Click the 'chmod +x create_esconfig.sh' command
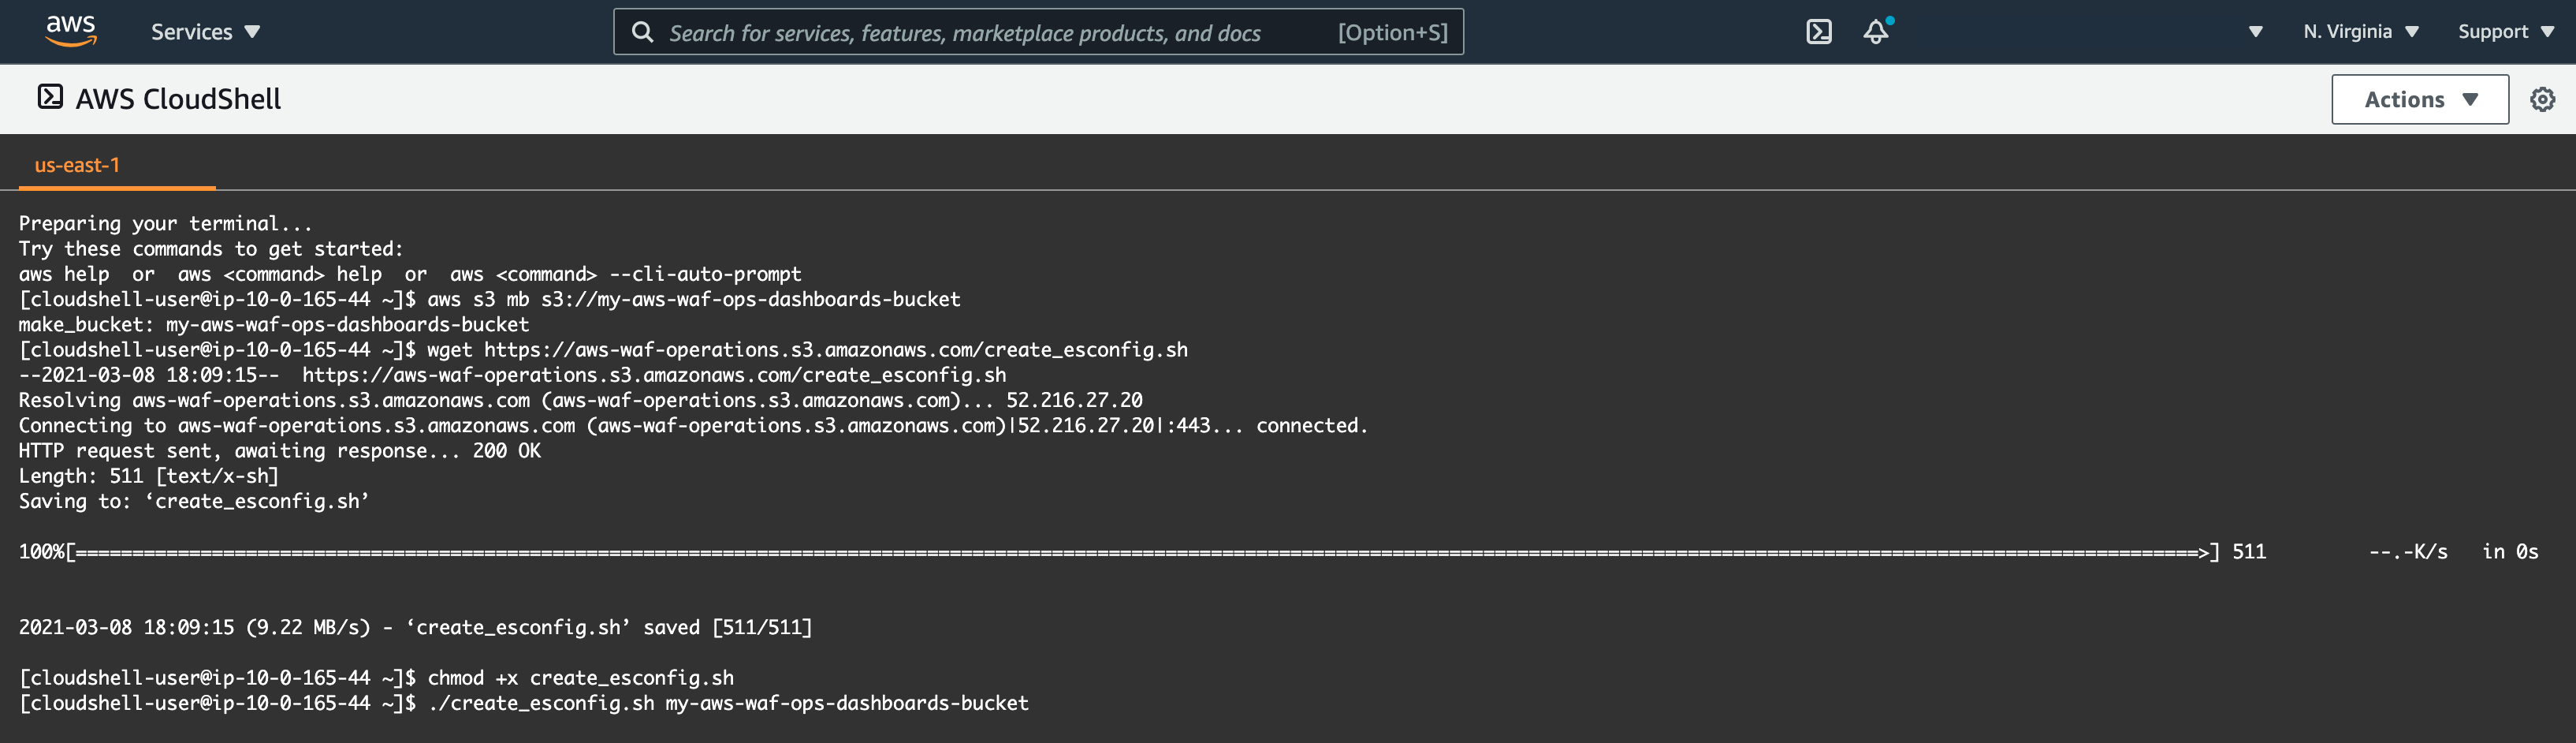 coord(376,677)
